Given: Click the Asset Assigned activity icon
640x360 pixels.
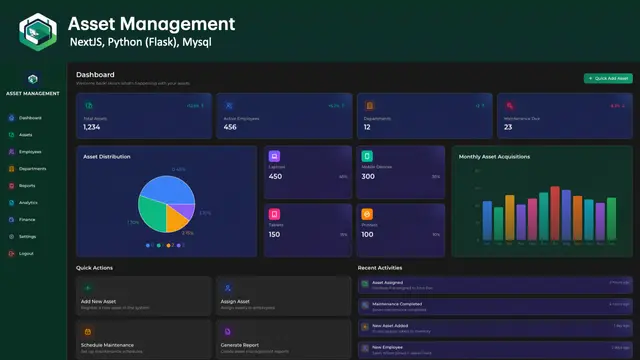Looking at the screenshot, I should tap(365, 284).
